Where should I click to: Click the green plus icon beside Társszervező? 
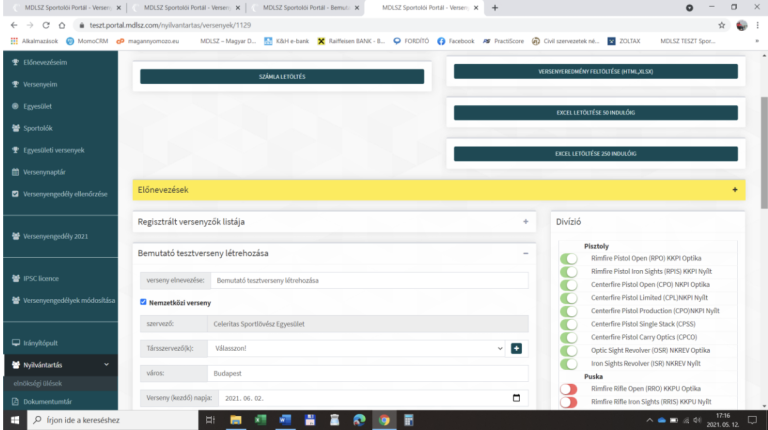(516, 348)
